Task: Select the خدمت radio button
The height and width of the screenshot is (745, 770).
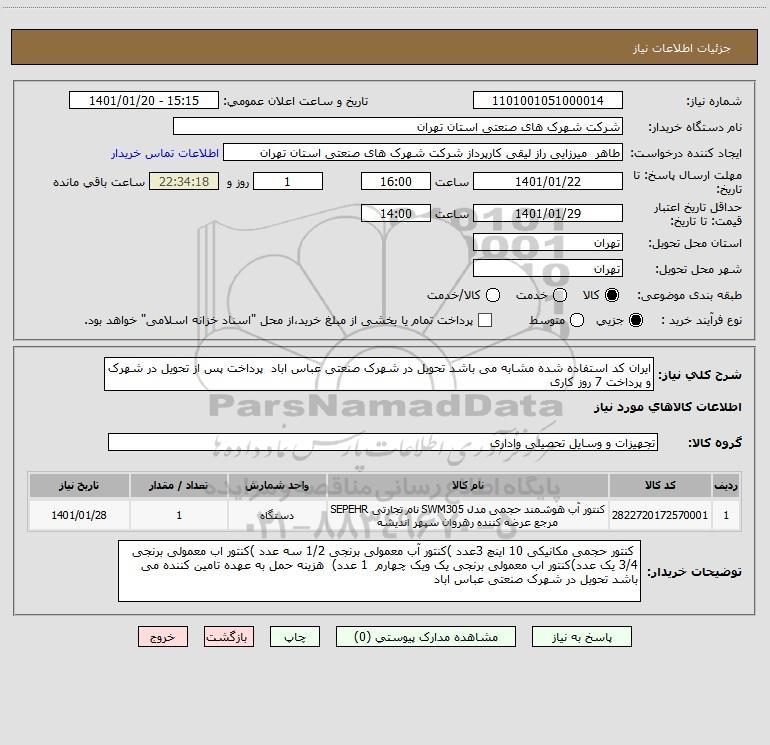Action: click(560, 295)
